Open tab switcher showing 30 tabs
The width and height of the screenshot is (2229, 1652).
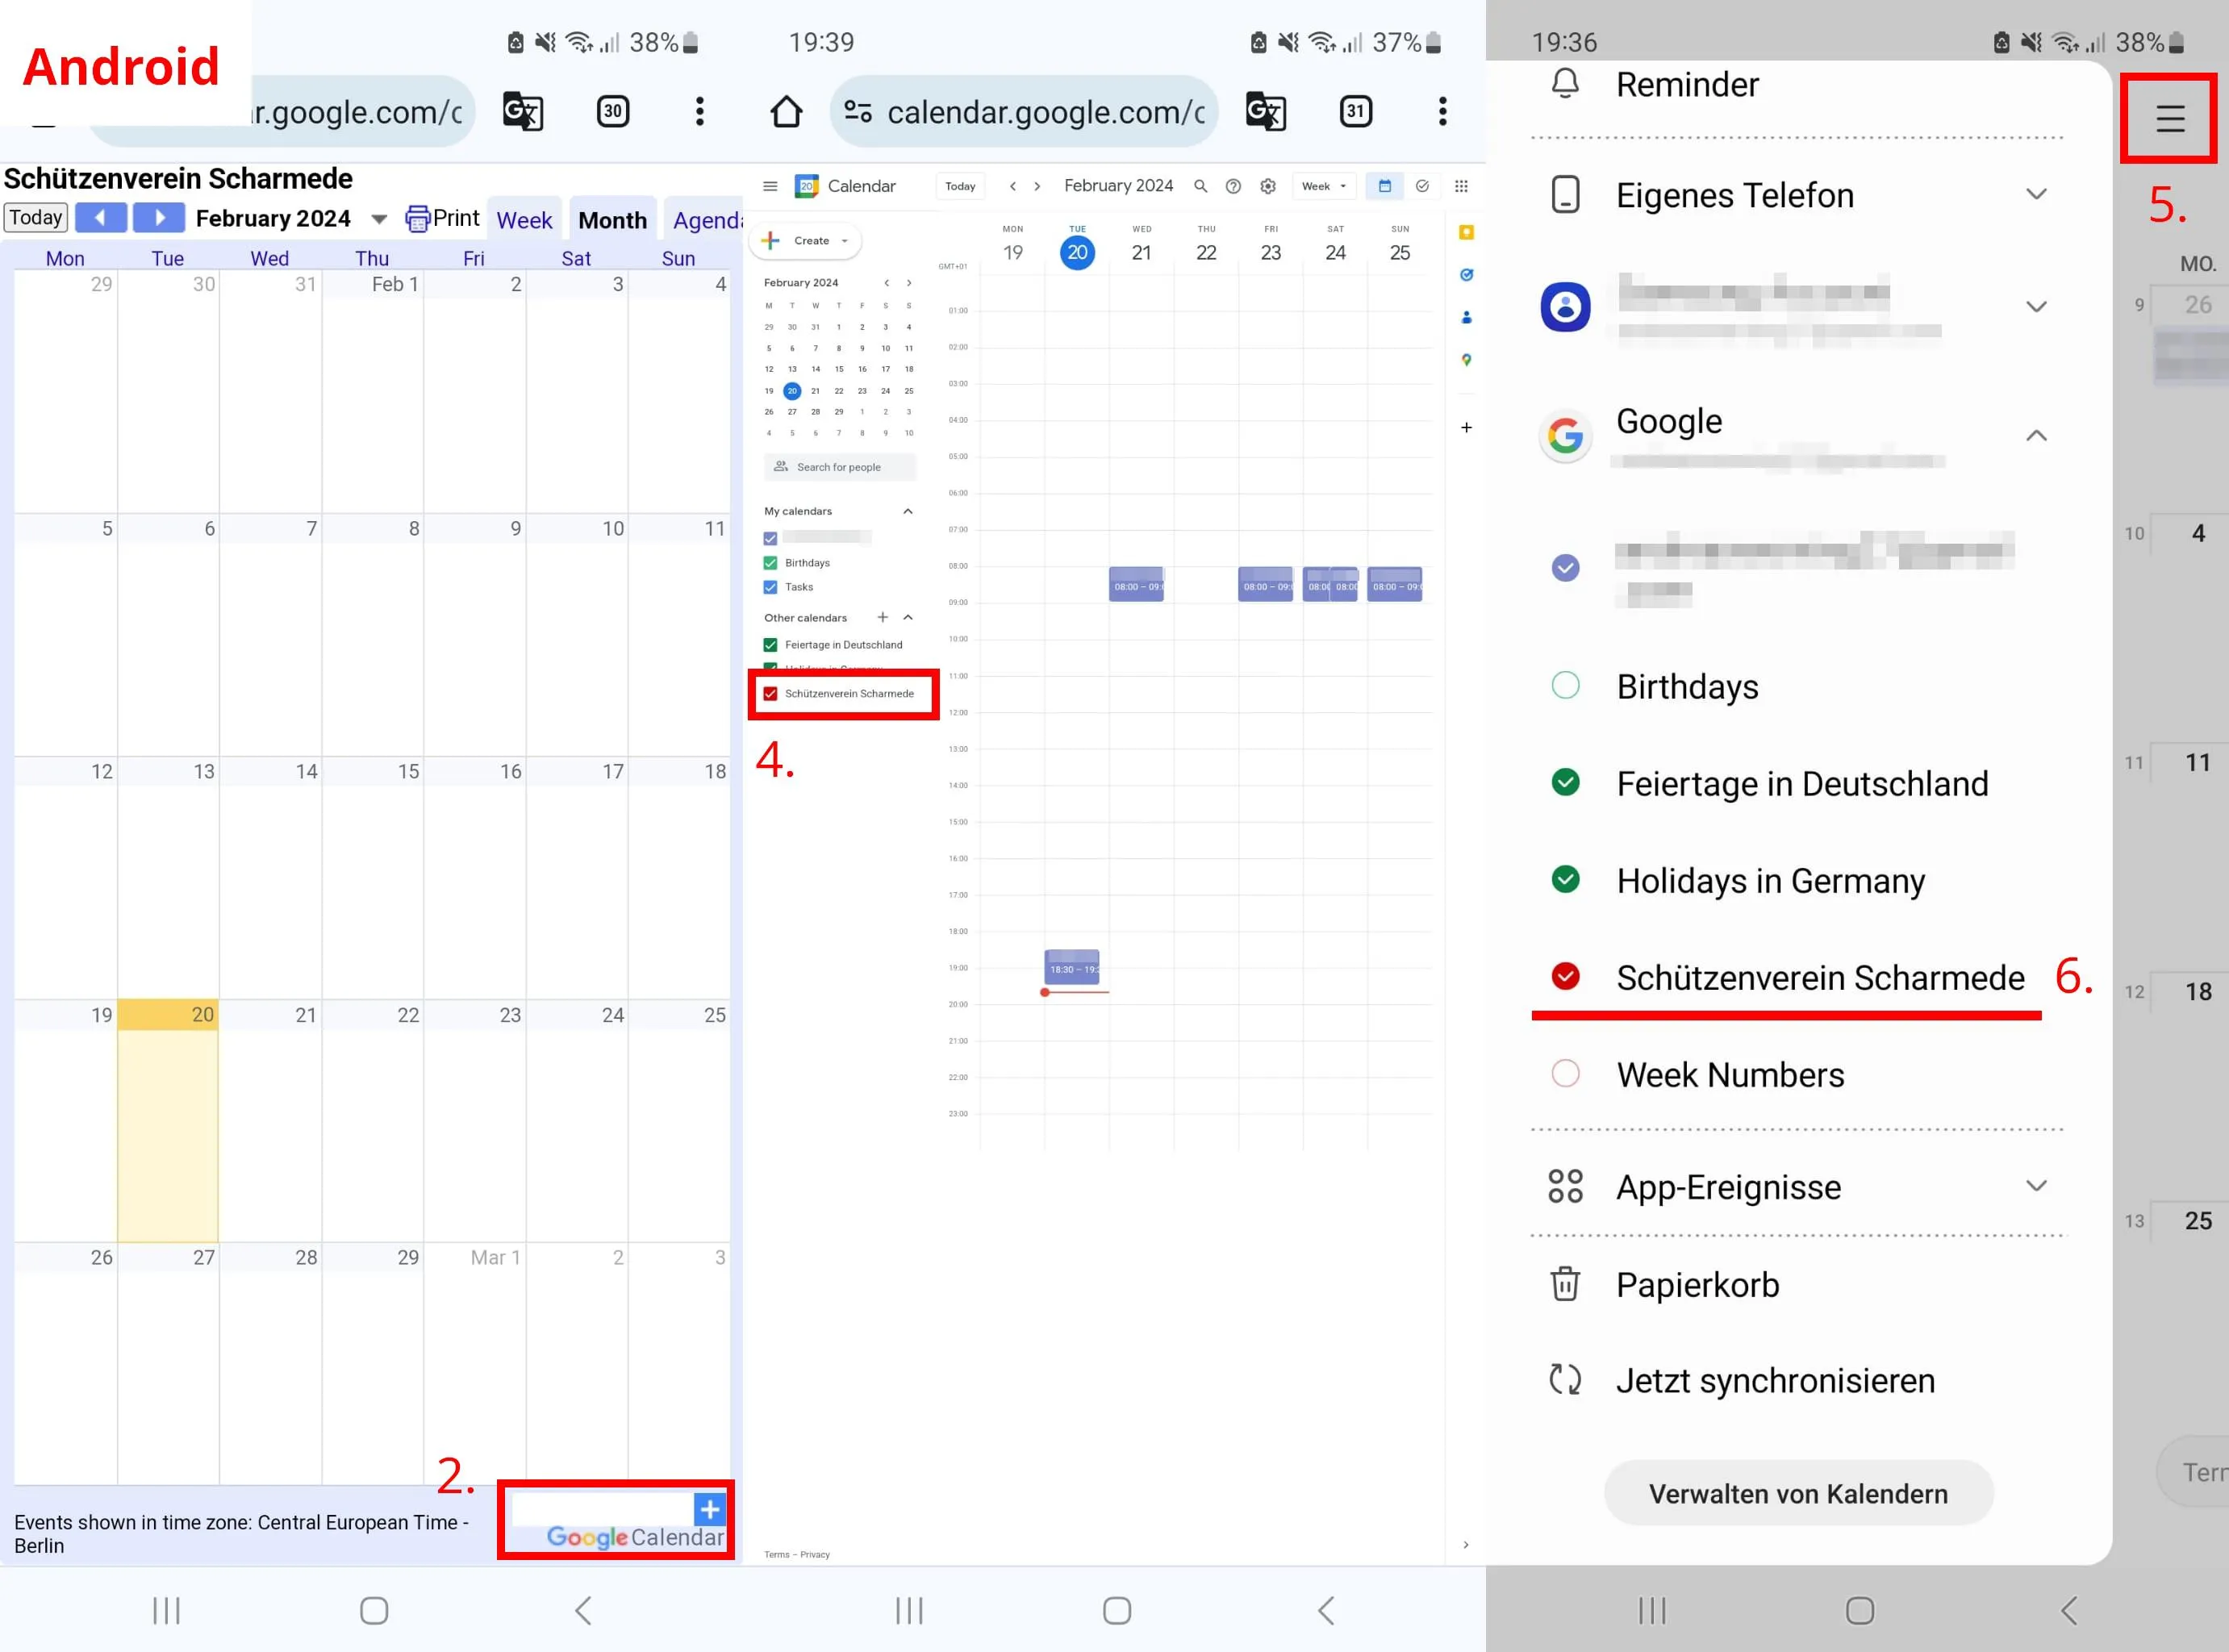(x=612, y=111)
